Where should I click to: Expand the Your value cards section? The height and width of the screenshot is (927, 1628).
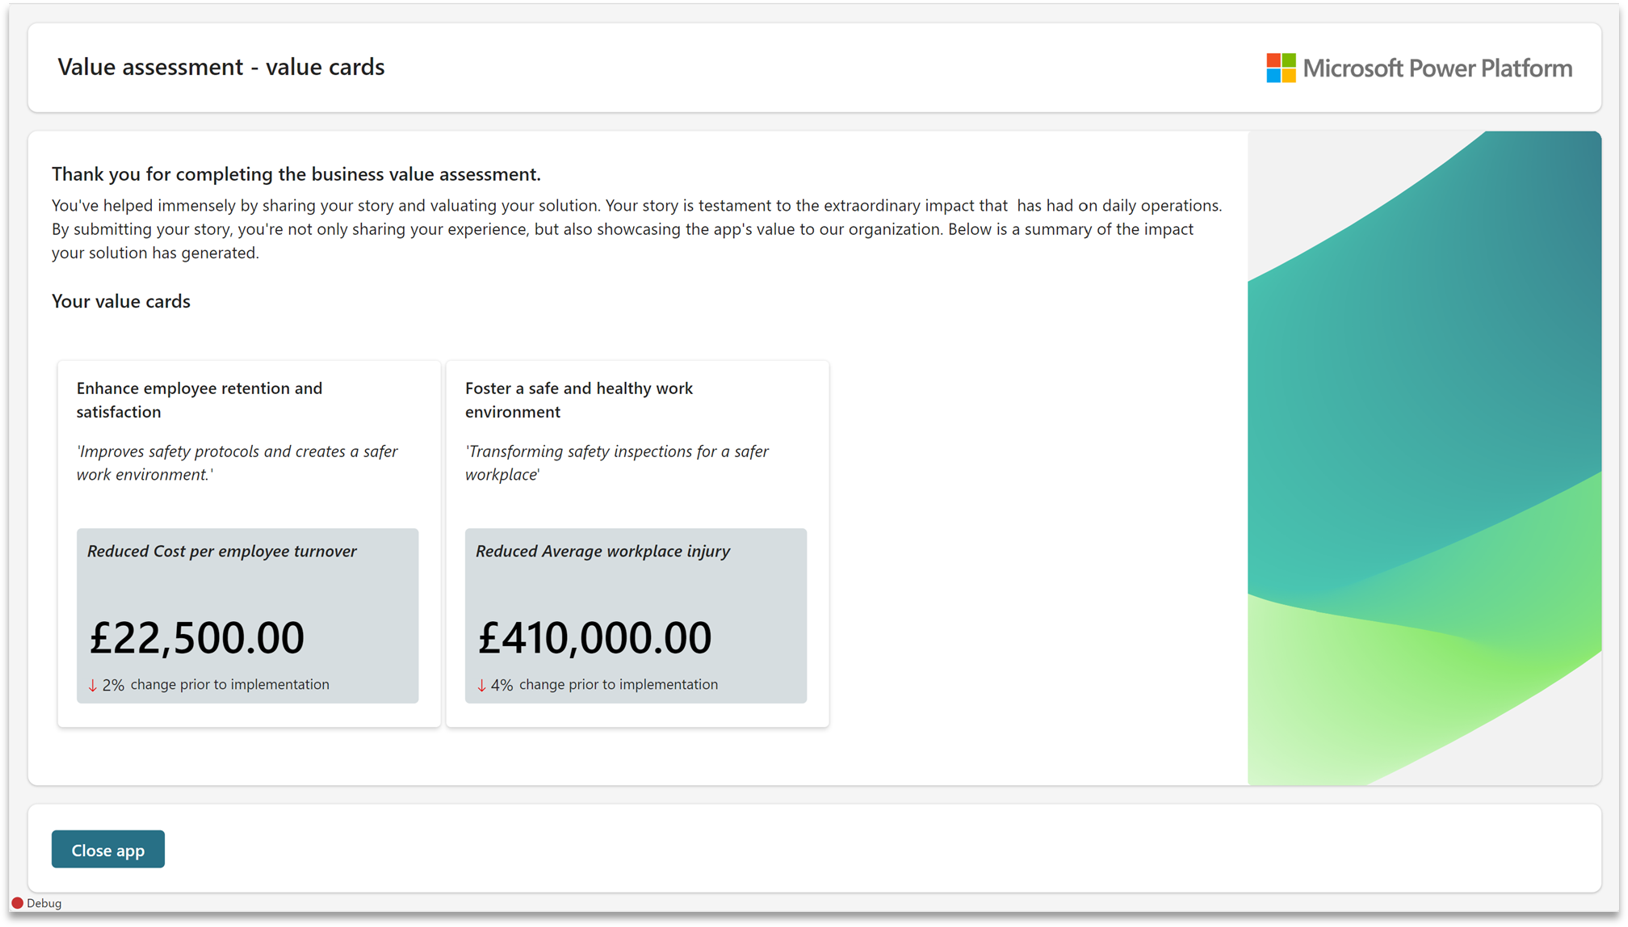coord(121,301)
